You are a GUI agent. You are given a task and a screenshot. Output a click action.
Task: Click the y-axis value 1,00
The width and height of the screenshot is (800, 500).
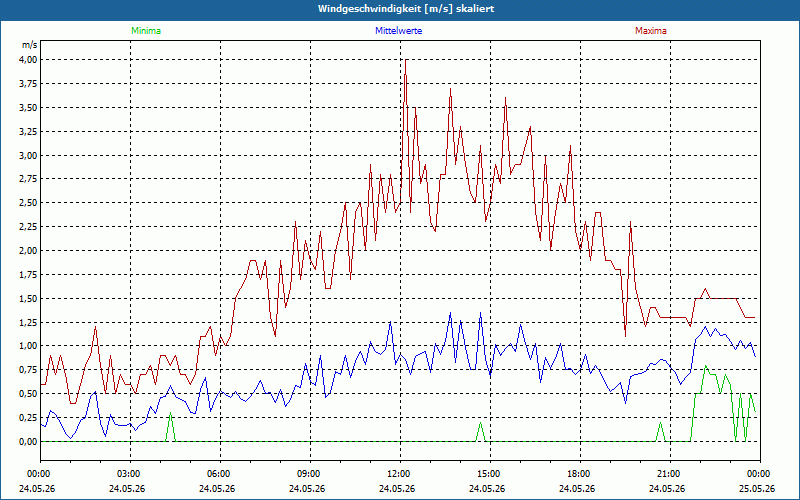[28, 346]
